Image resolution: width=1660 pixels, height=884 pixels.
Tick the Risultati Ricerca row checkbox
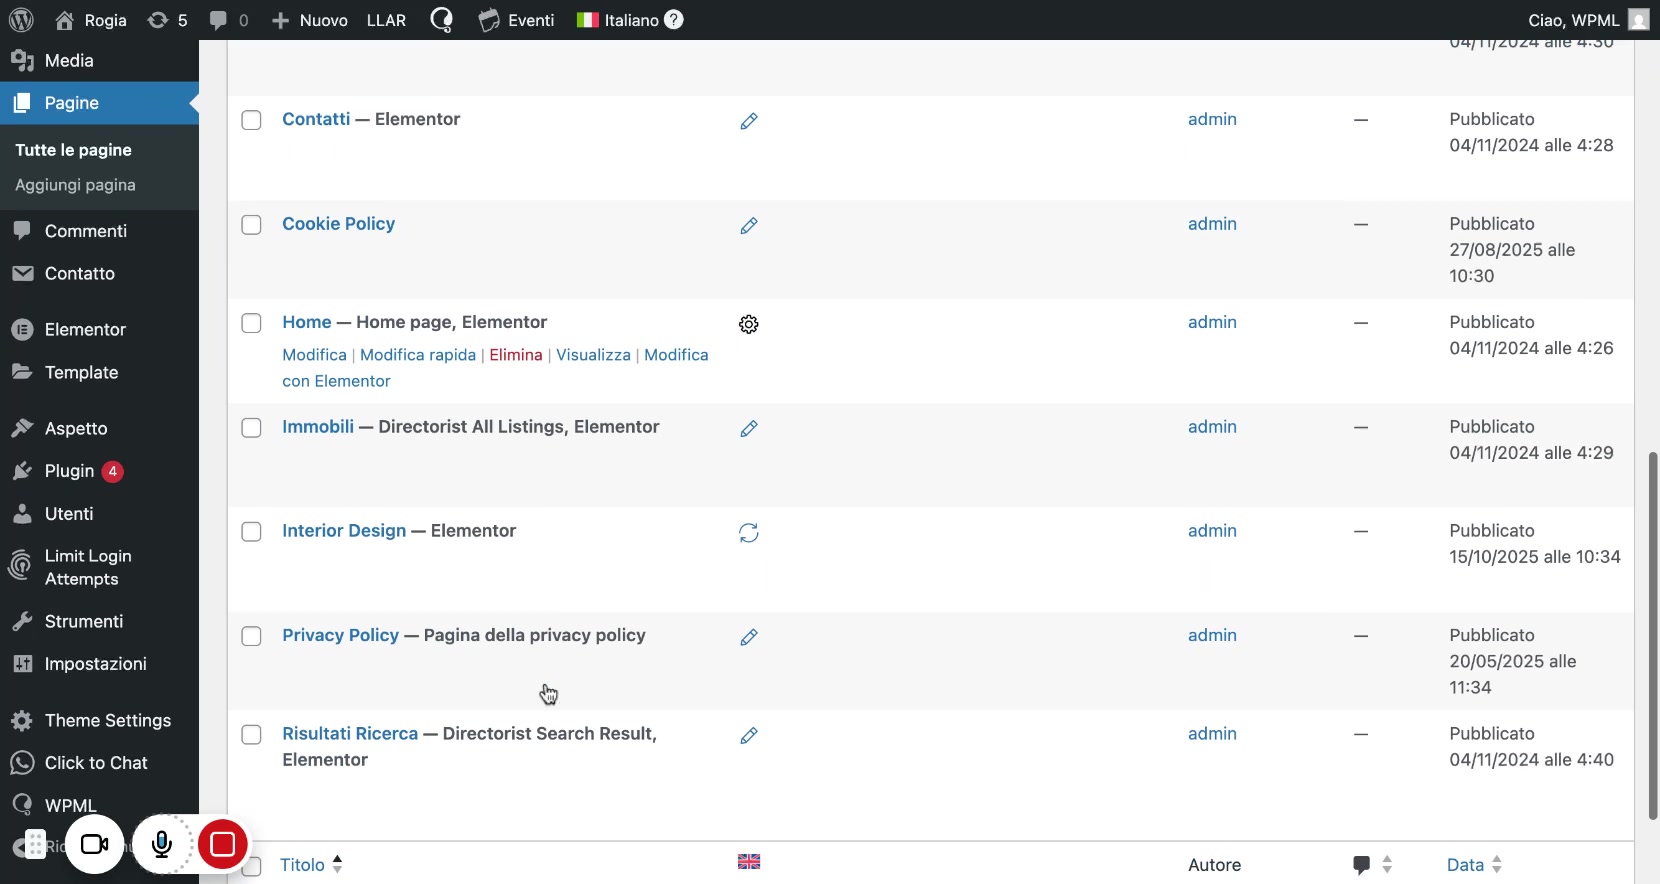252,735
